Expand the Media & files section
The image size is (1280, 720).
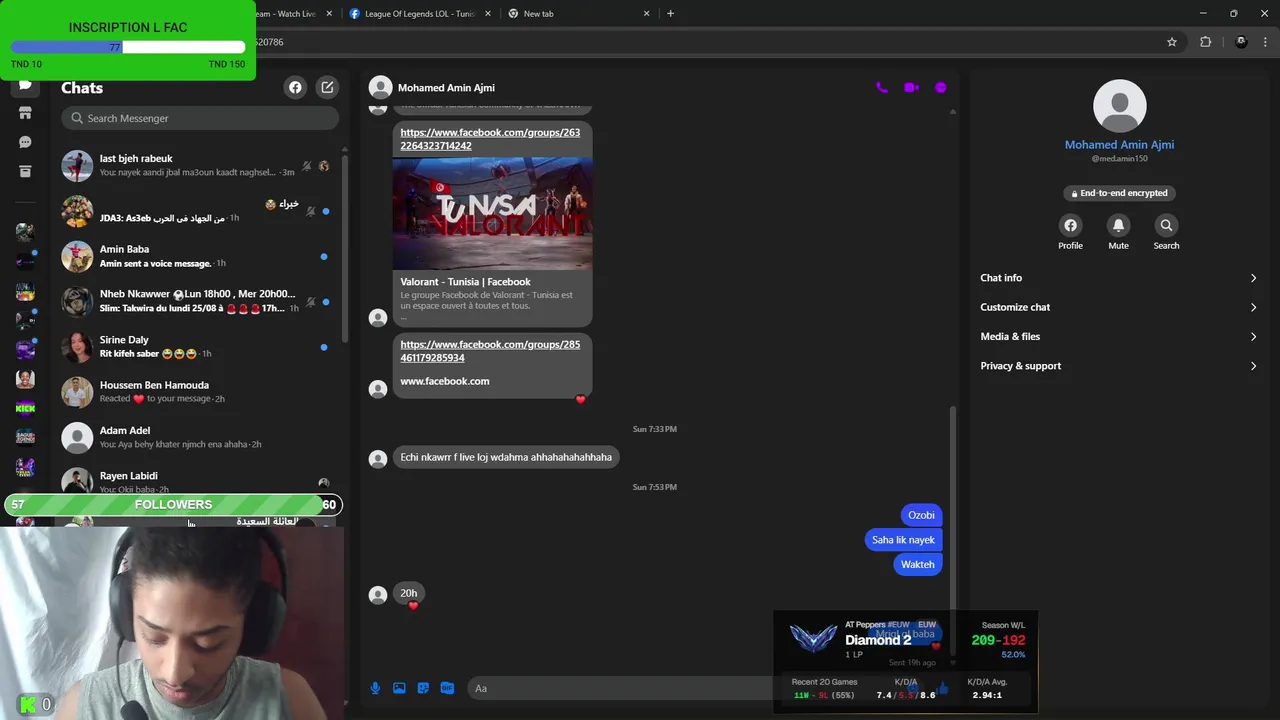pyautogui.click(x=1118, y=336)
